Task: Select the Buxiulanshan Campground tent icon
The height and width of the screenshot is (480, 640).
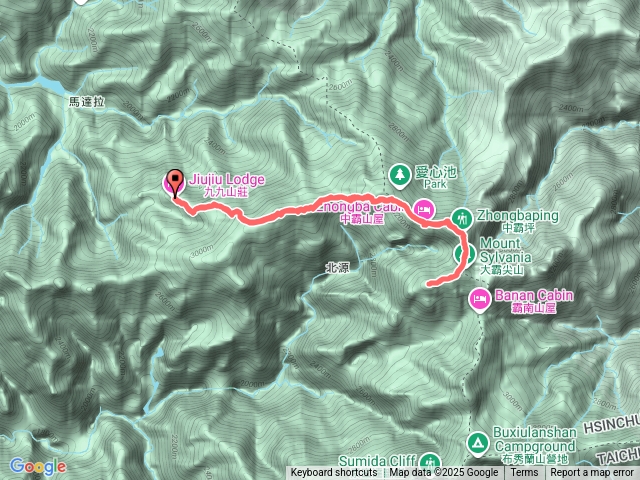Action: point(478,444)
